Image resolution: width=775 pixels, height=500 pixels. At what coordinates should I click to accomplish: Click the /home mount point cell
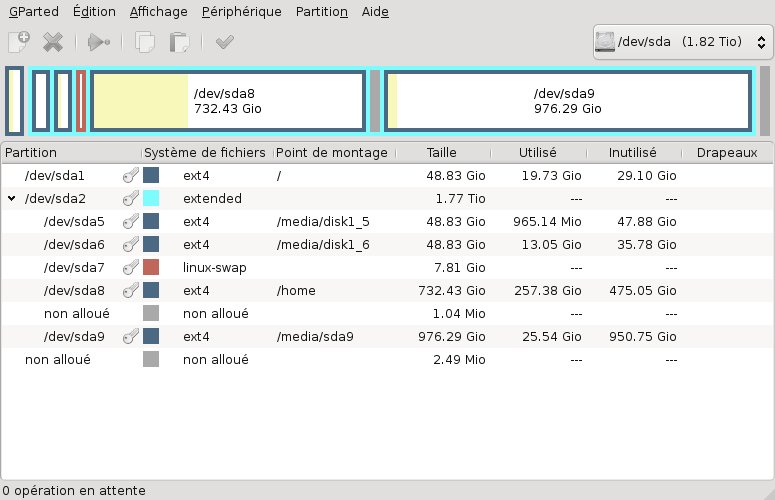(x=296, y=291)
